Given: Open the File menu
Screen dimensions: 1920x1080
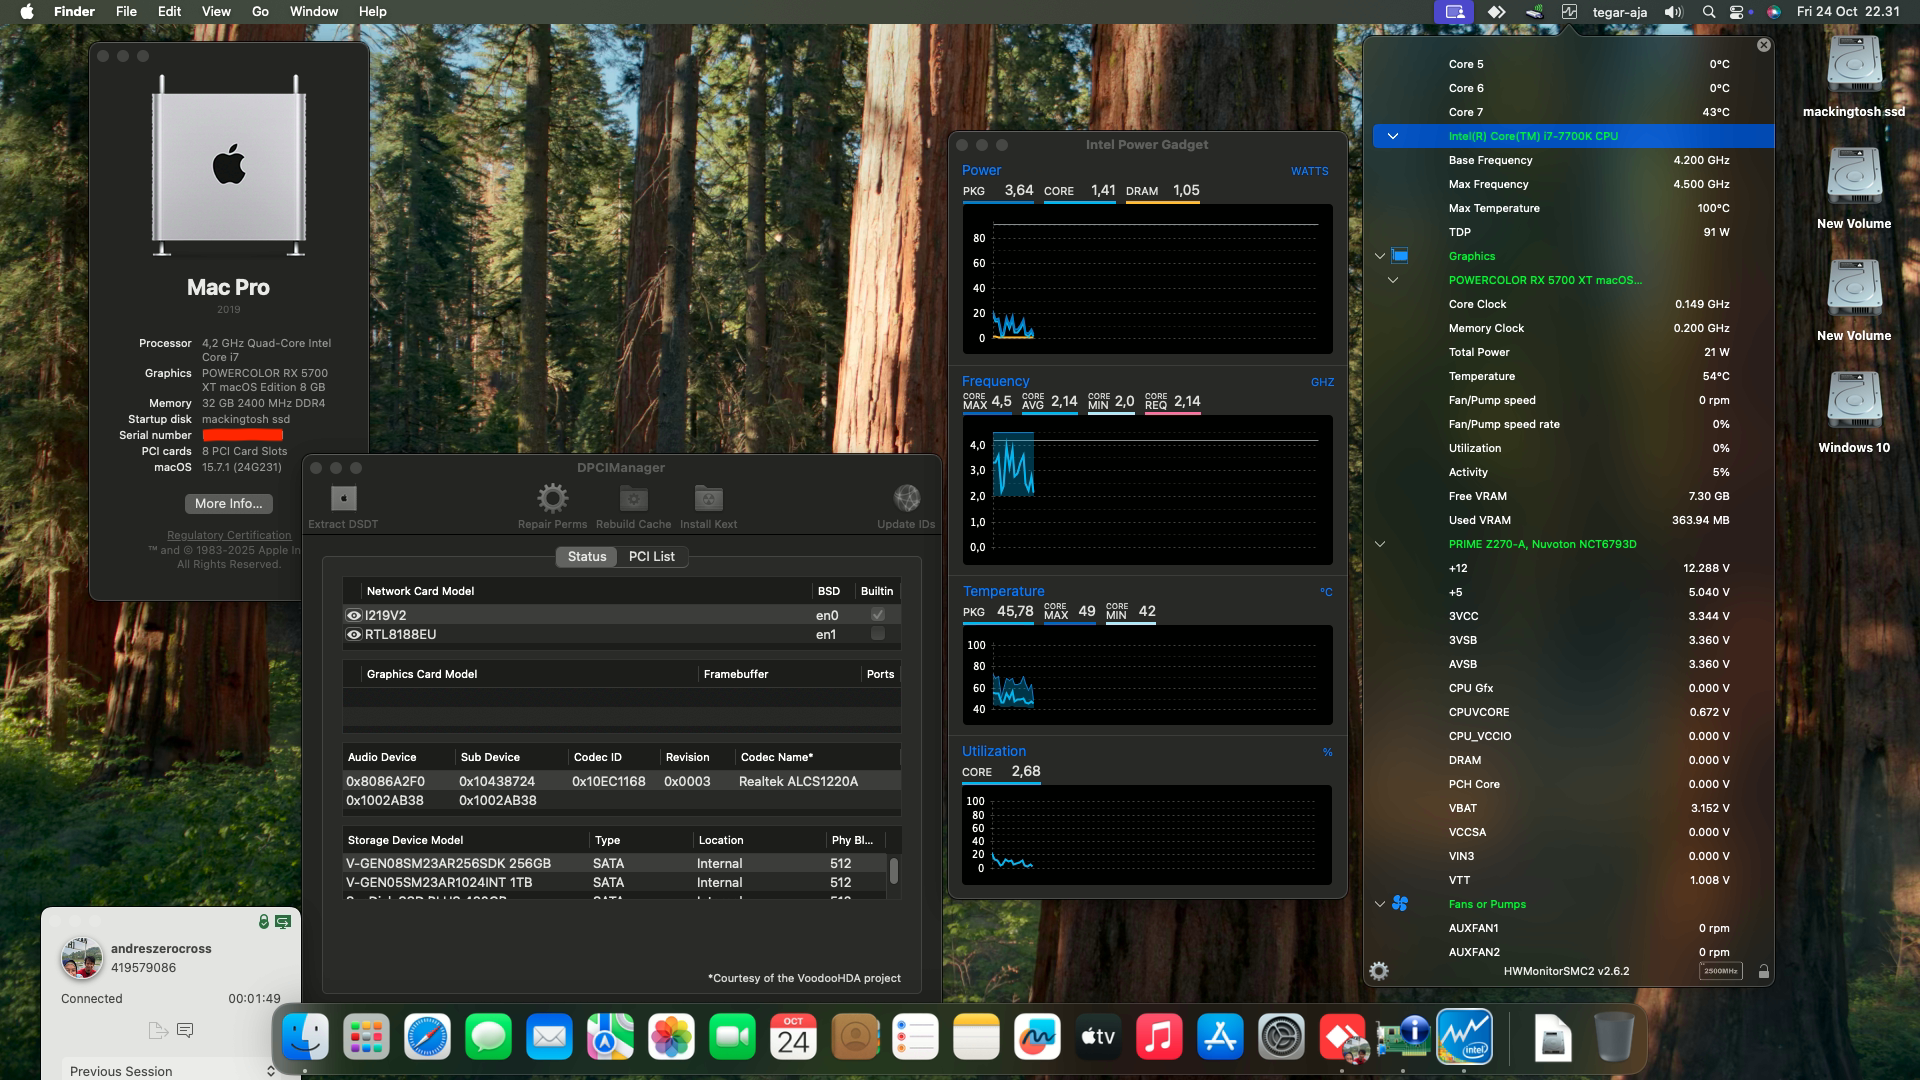Looking at the screenshot, I should (x=126, y=12).
